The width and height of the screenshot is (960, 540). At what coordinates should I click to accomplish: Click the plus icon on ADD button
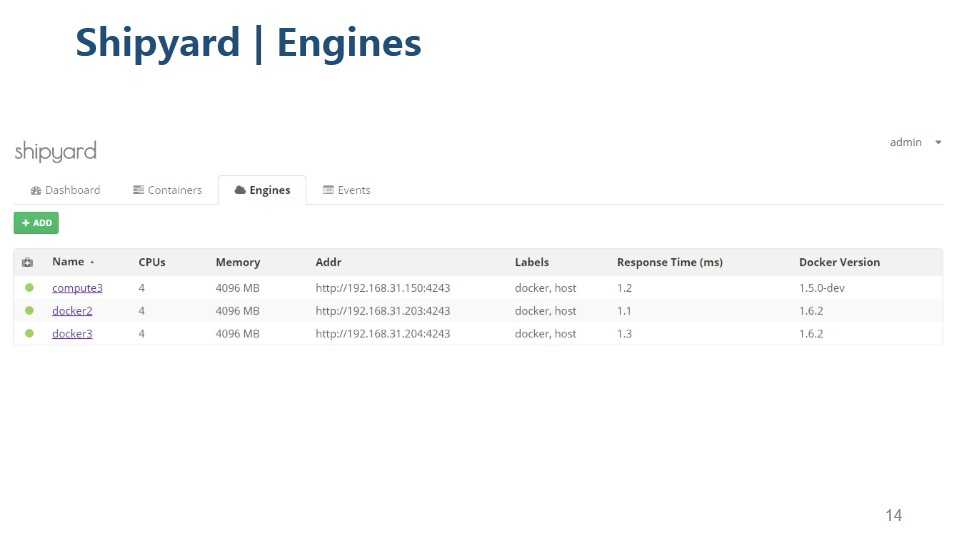(x=26, y=223)
